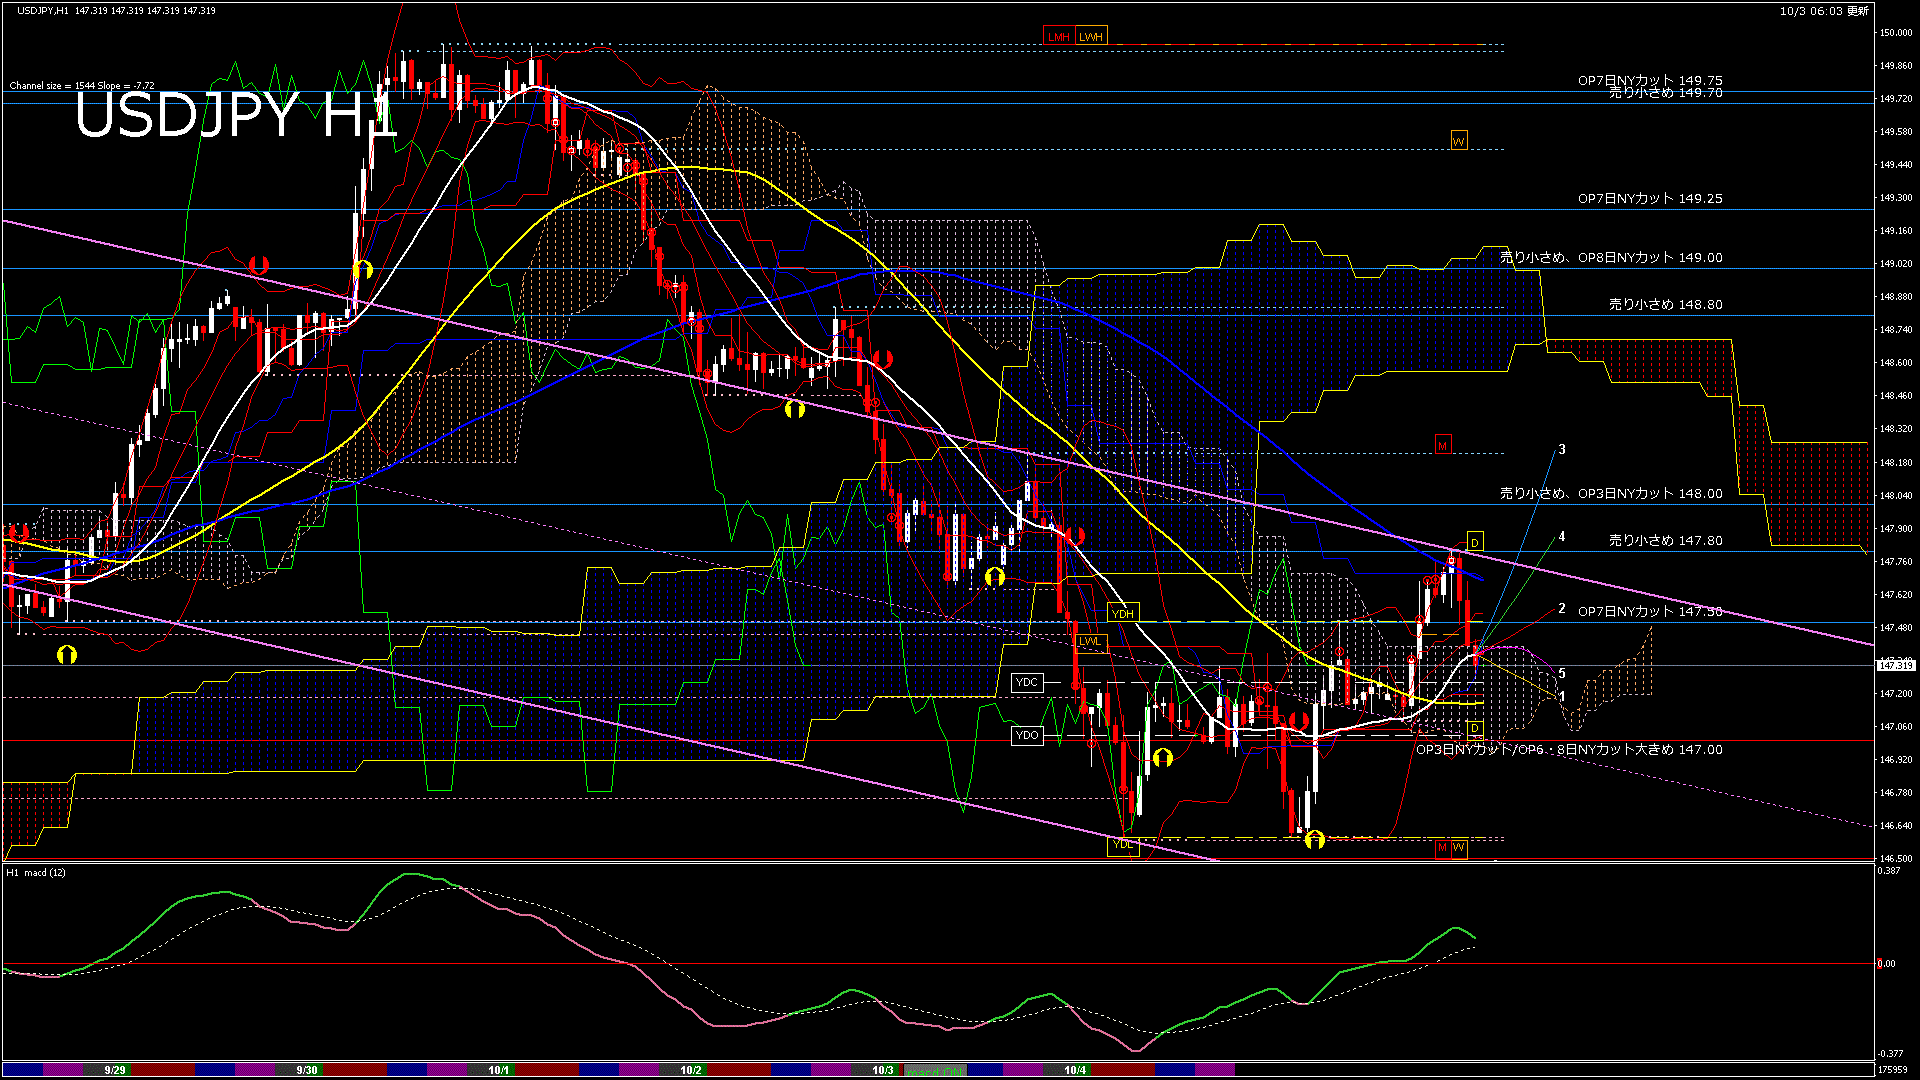
Task: Toggle the macd ON button
Action: [x=935, y=1071]
